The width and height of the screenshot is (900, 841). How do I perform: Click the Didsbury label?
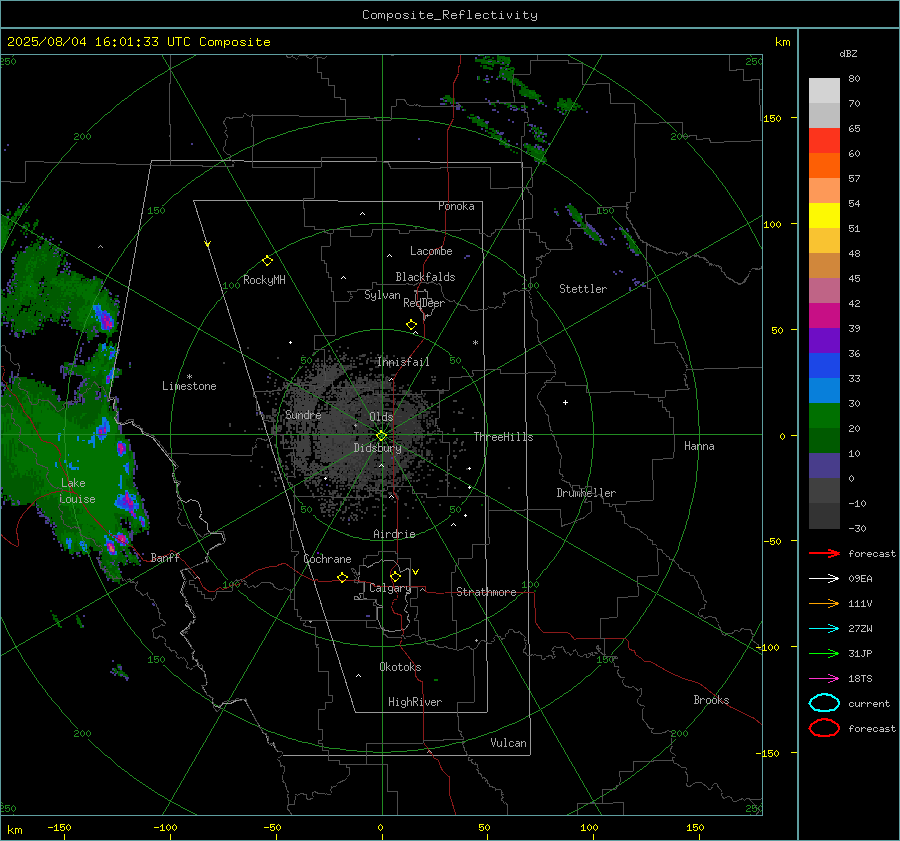tap(377, 448)
